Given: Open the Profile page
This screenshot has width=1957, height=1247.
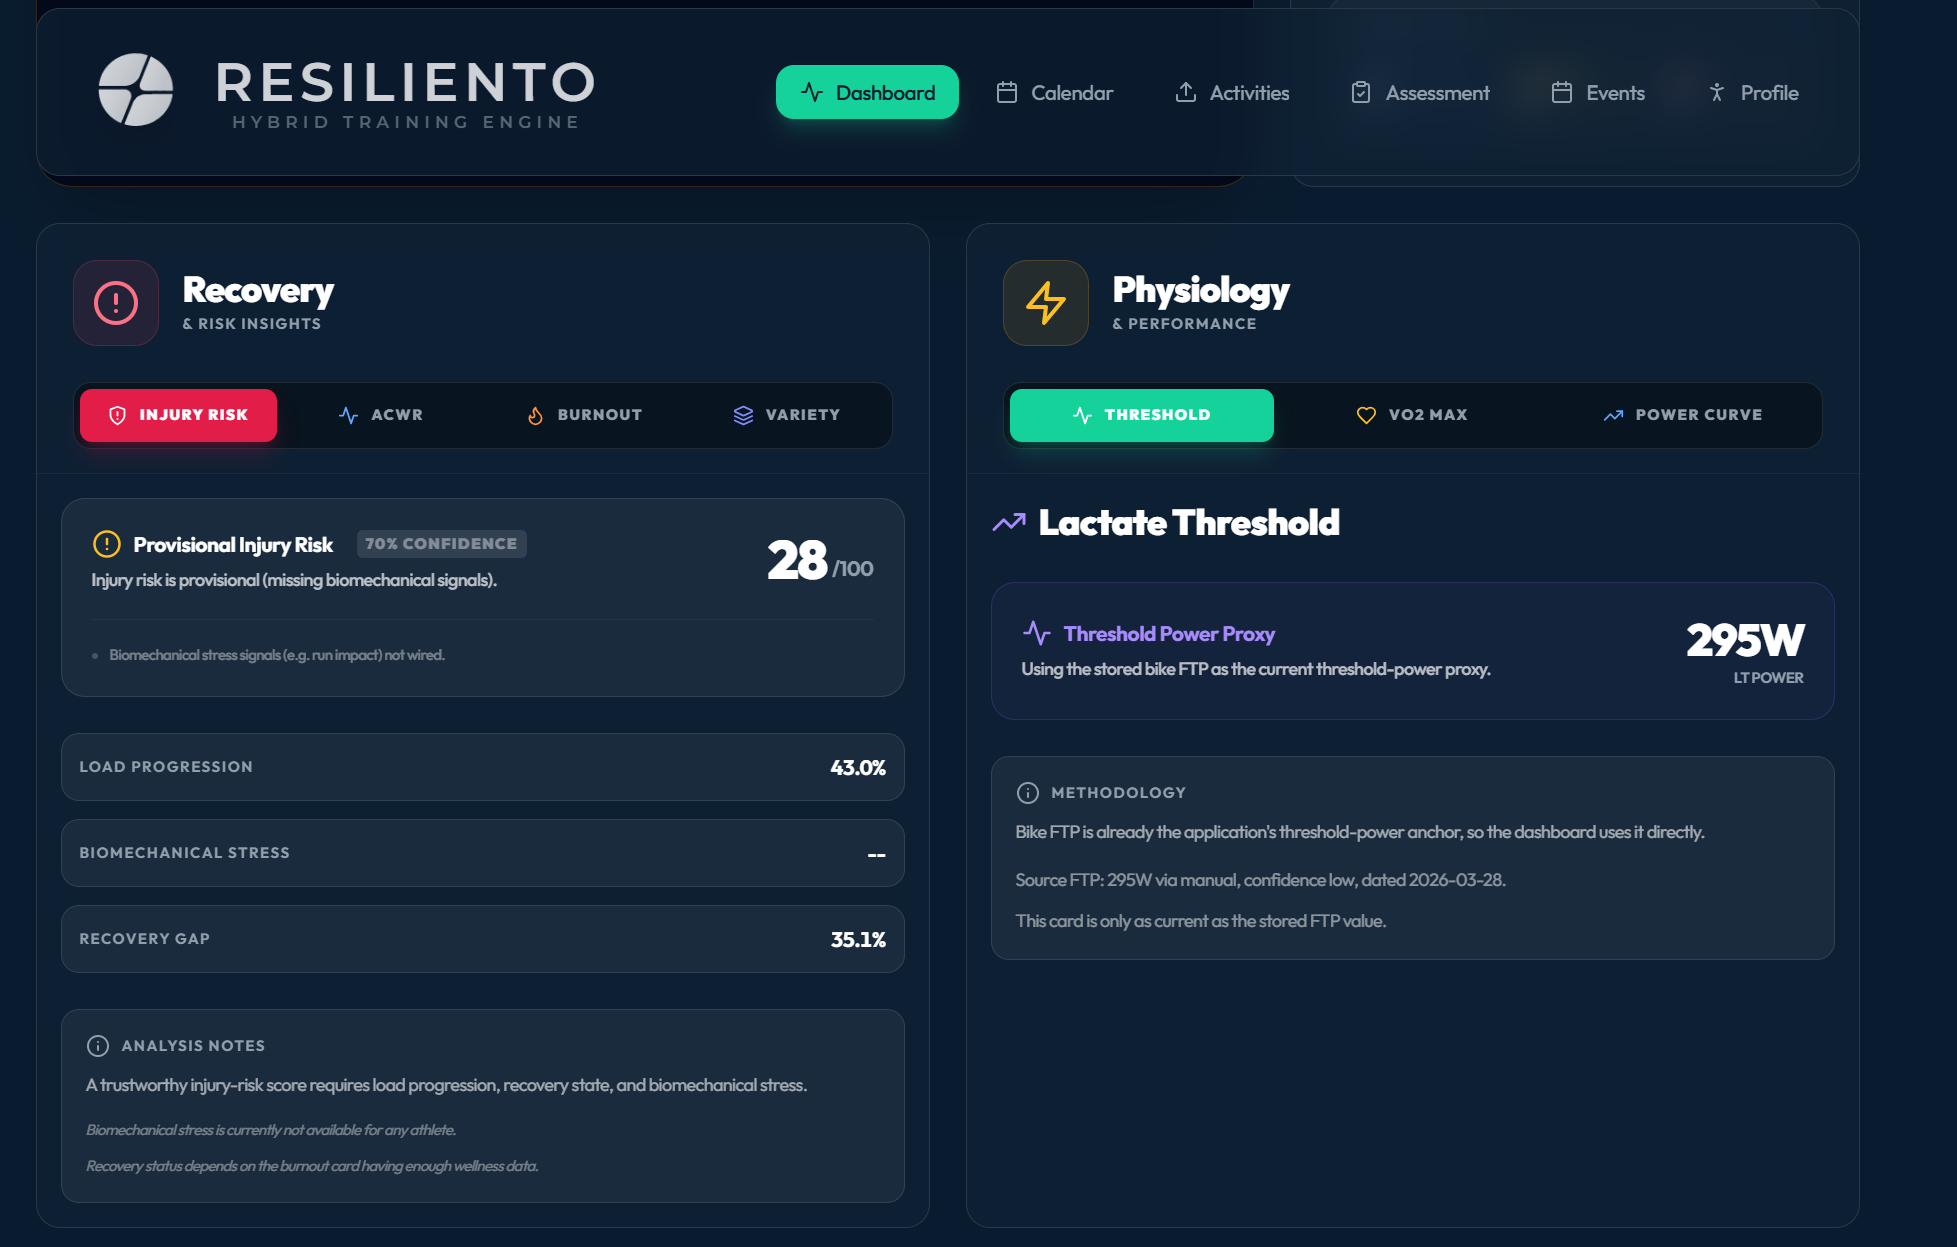Looking at the screenshot, I should (1753, 93).
